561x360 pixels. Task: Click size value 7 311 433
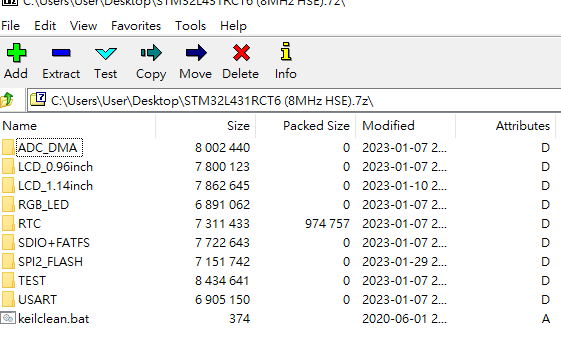click(x=222, y=223)
